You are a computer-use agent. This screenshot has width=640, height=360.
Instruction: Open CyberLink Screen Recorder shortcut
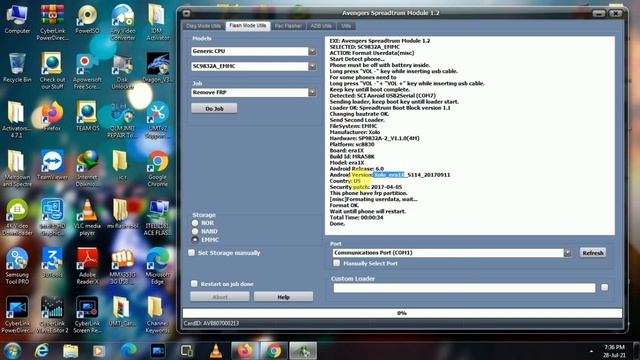click(87, 315)
